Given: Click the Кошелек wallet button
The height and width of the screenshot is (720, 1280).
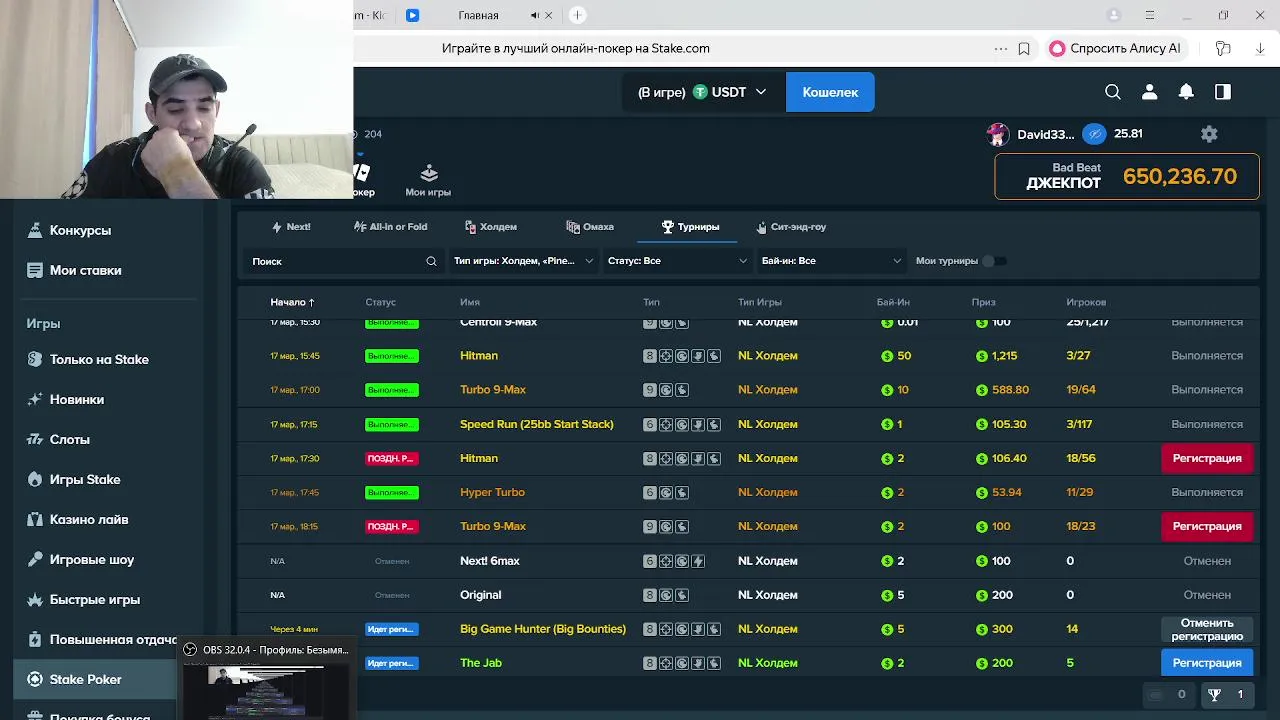Looking at the screenshot, I should click(x=830, y=92).
